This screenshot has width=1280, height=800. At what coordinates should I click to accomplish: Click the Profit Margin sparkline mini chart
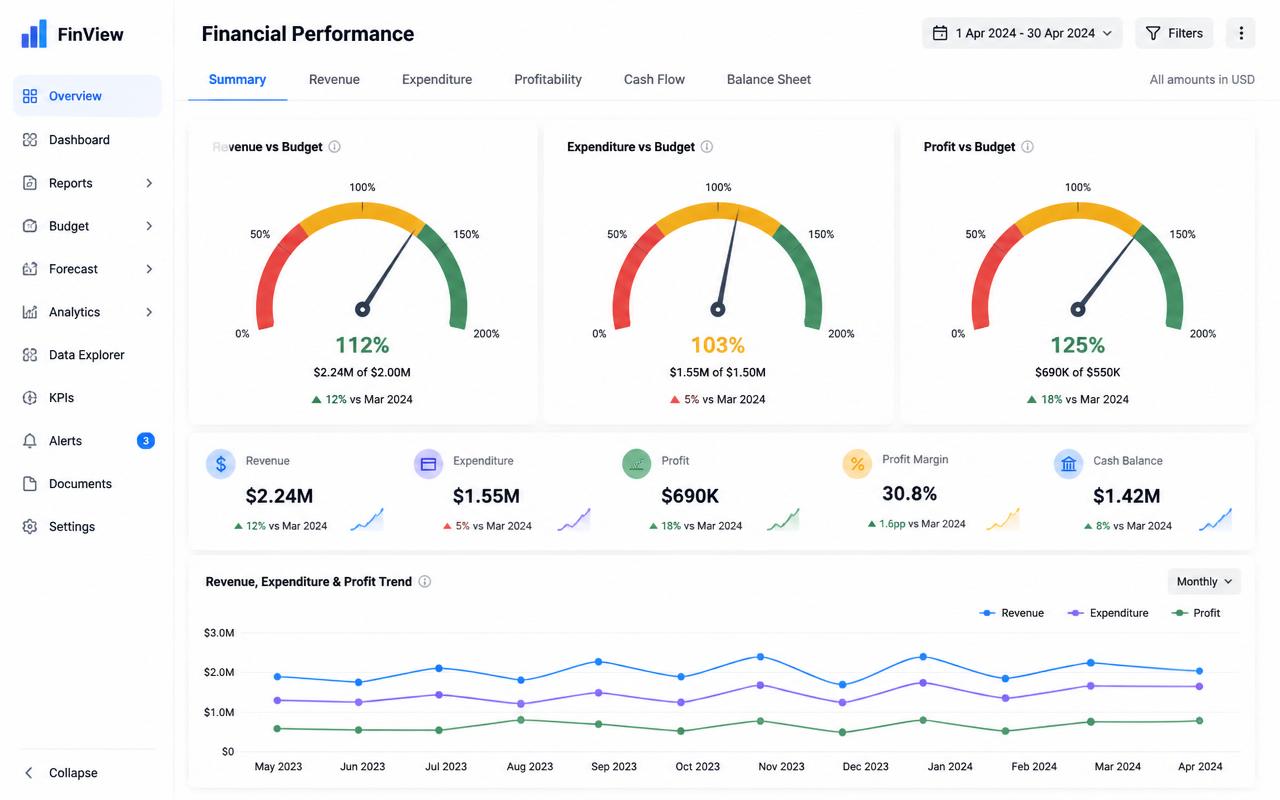1003,518
